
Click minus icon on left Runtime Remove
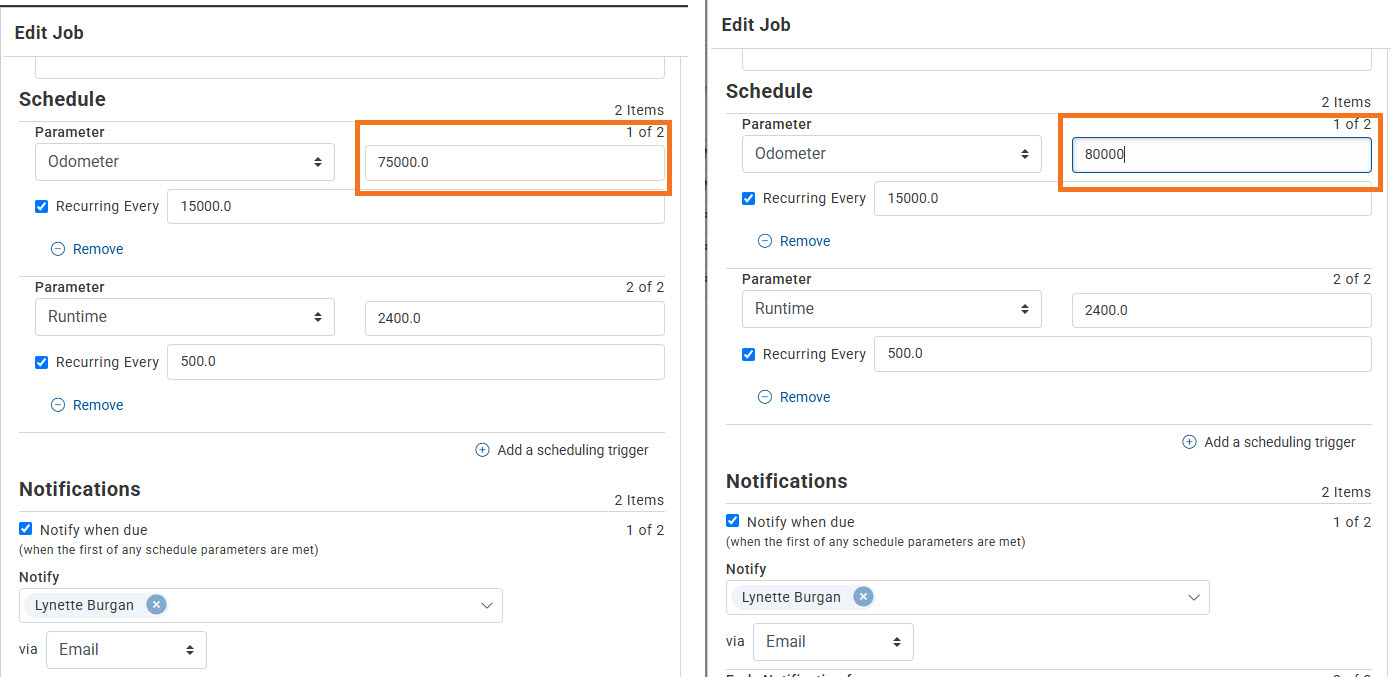pos(58,405)
